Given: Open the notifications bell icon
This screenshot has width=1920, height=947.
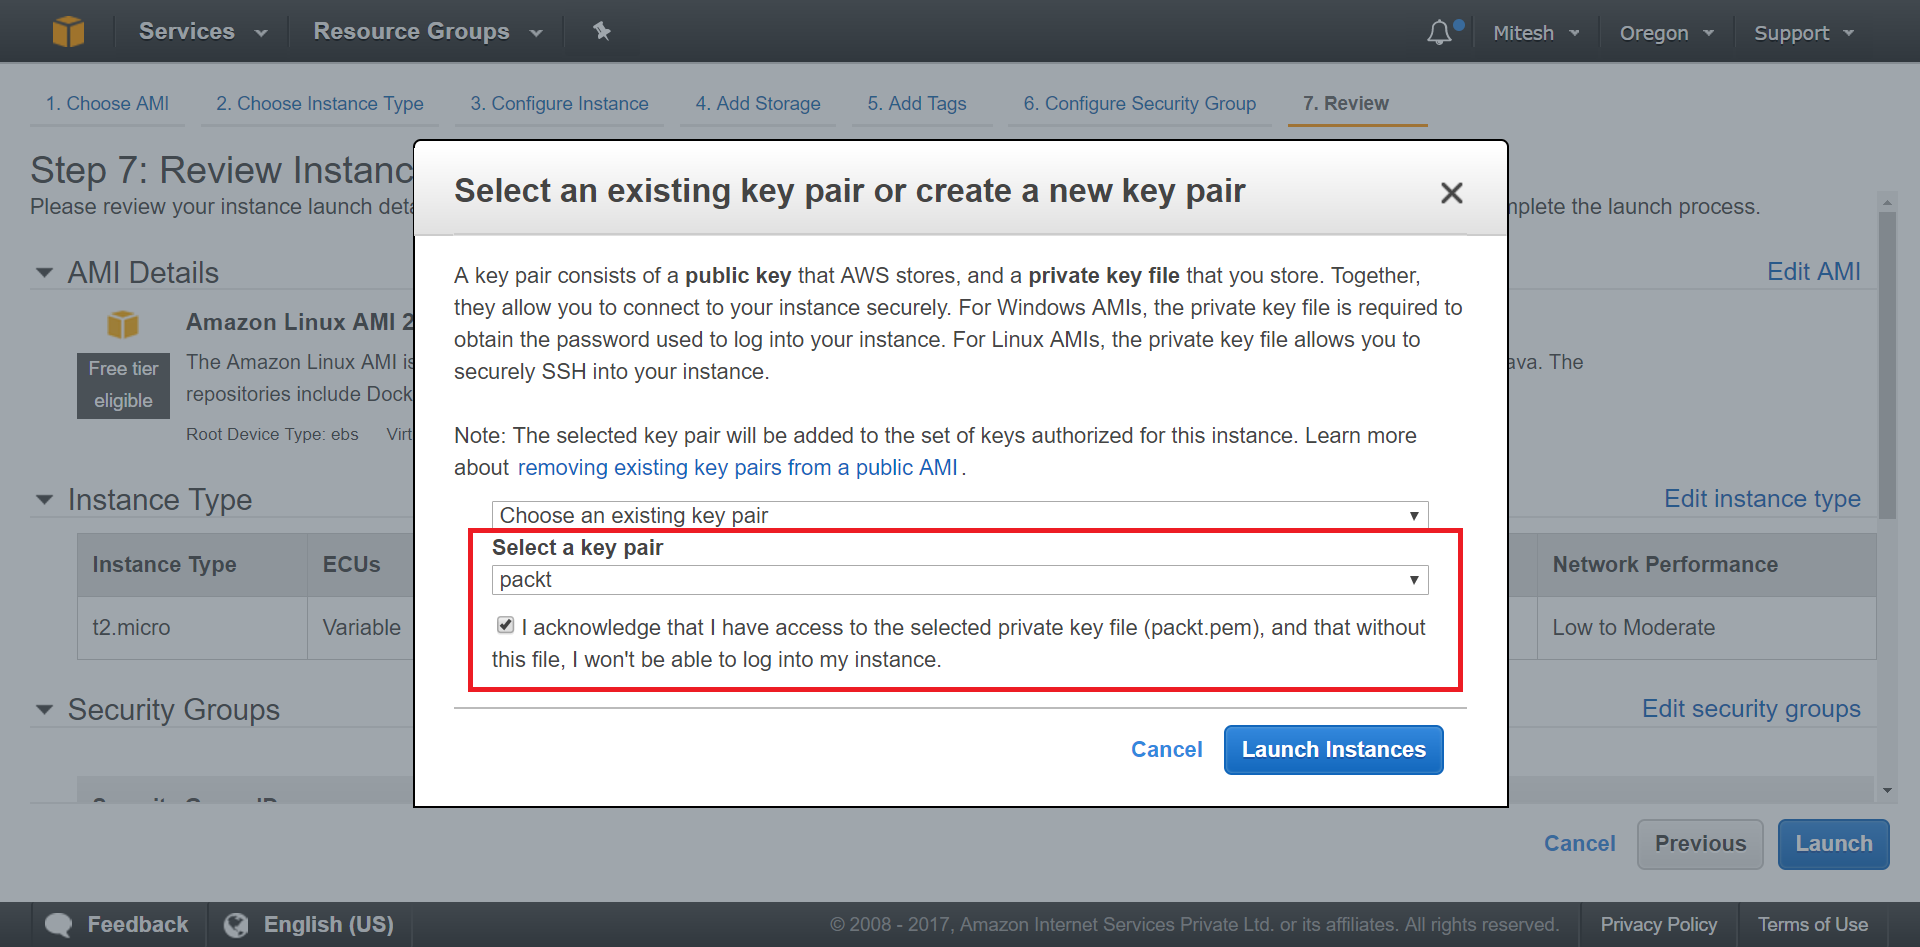Looking at the screenshot, I should (x=1439, y=32).
